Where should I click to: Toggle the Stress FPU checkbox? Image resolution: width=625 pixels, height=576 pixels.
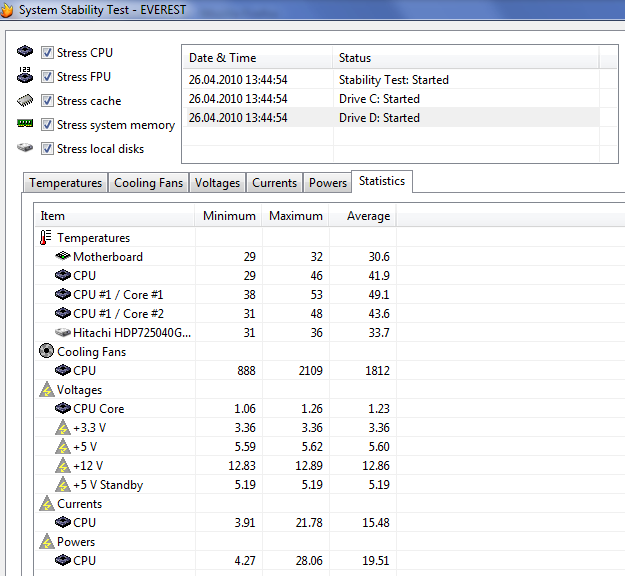pyautogui.click(x=47, y=76)
